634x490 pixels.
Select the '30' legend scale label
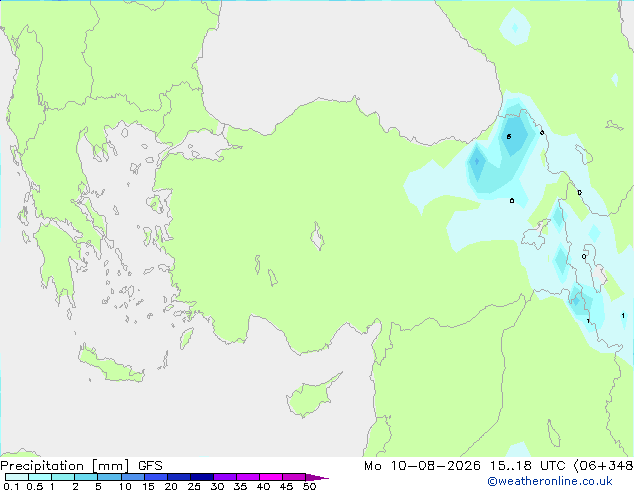point(217,486)
